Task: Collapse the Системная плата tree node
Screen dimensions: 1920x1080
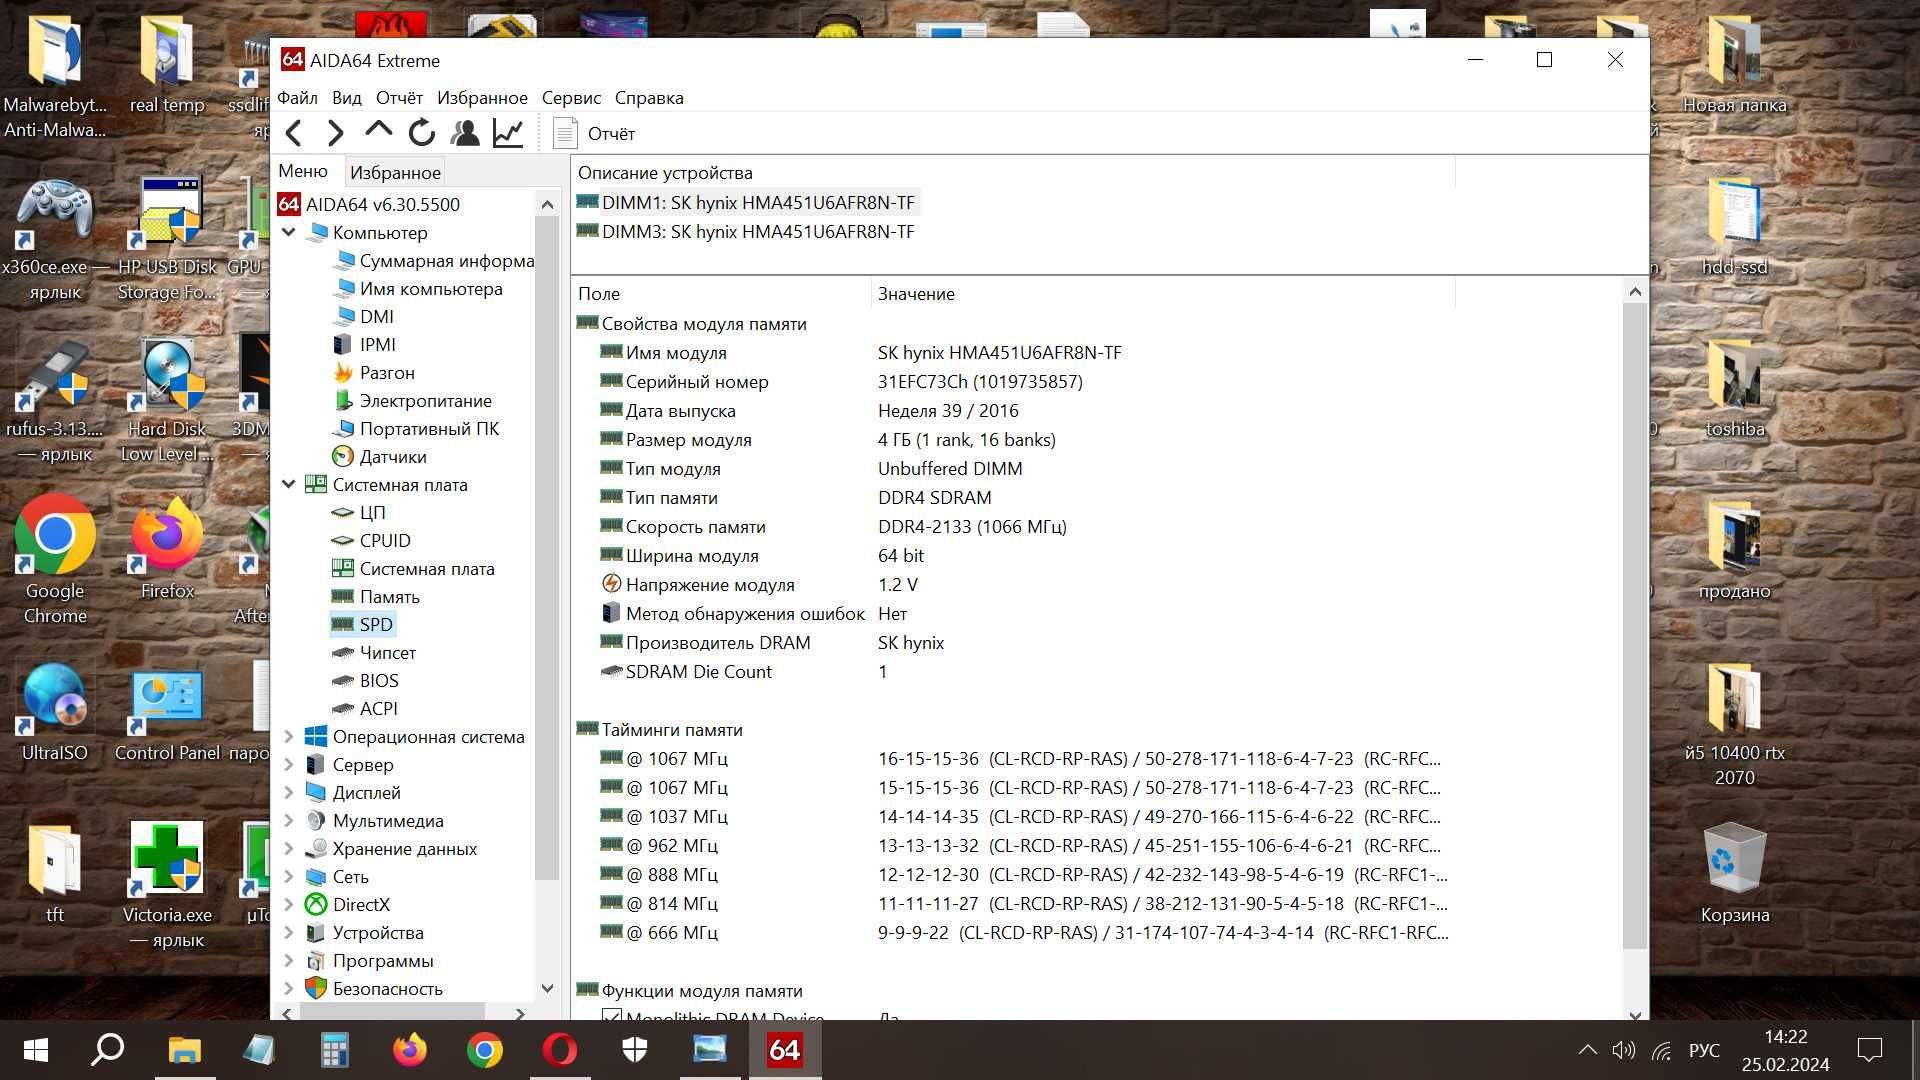Action: [x=289, y=484]
